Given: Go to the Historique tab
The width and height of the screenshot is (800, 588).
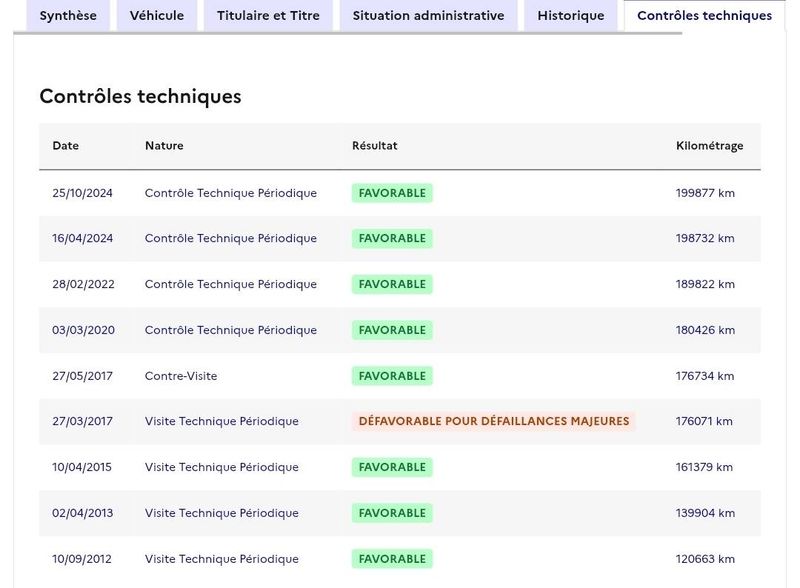Looking at the screenshot, I should coord(570,16).
